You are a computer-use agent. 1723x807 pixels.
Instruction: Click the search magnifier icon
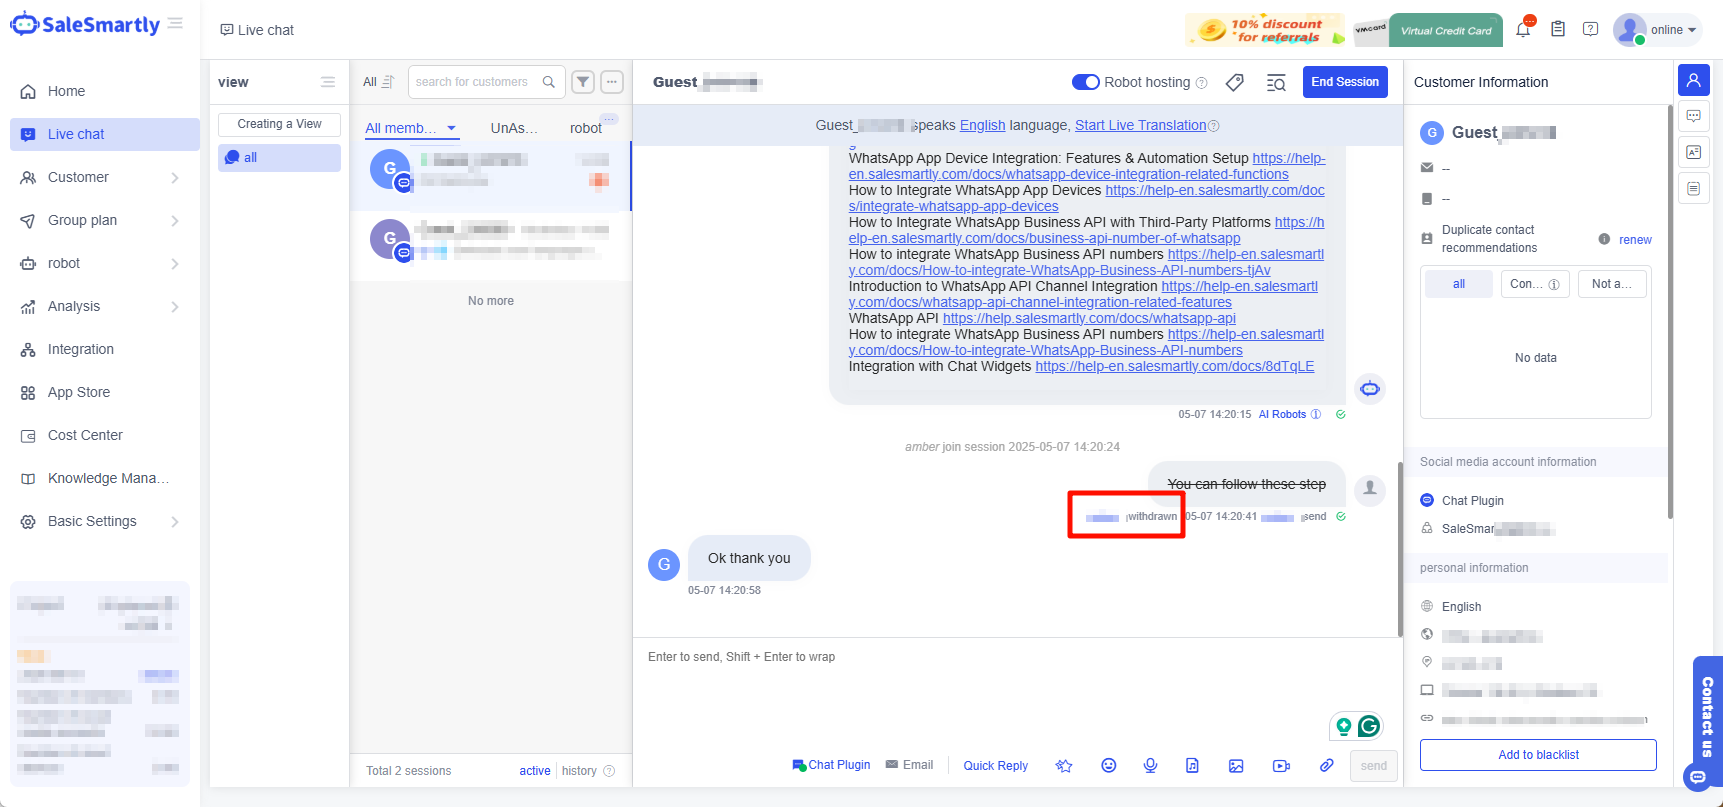pos(549,82)
